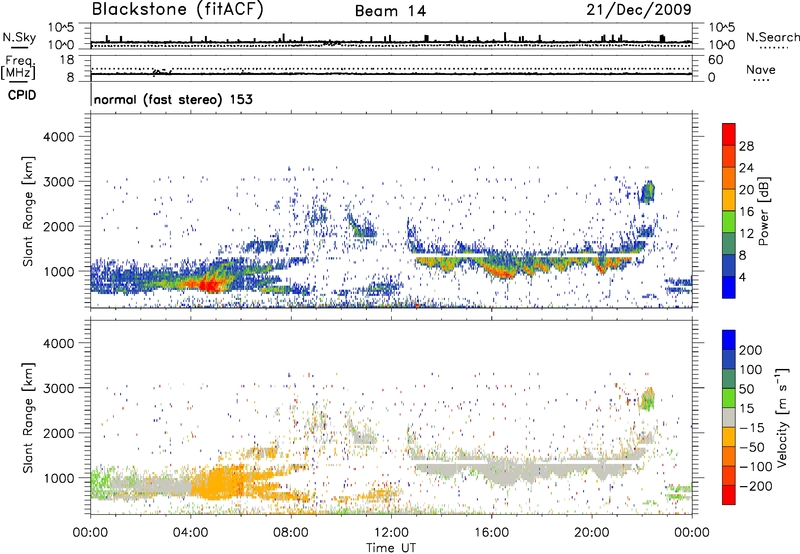Select the "CPID" row label

tap(22, 95)
